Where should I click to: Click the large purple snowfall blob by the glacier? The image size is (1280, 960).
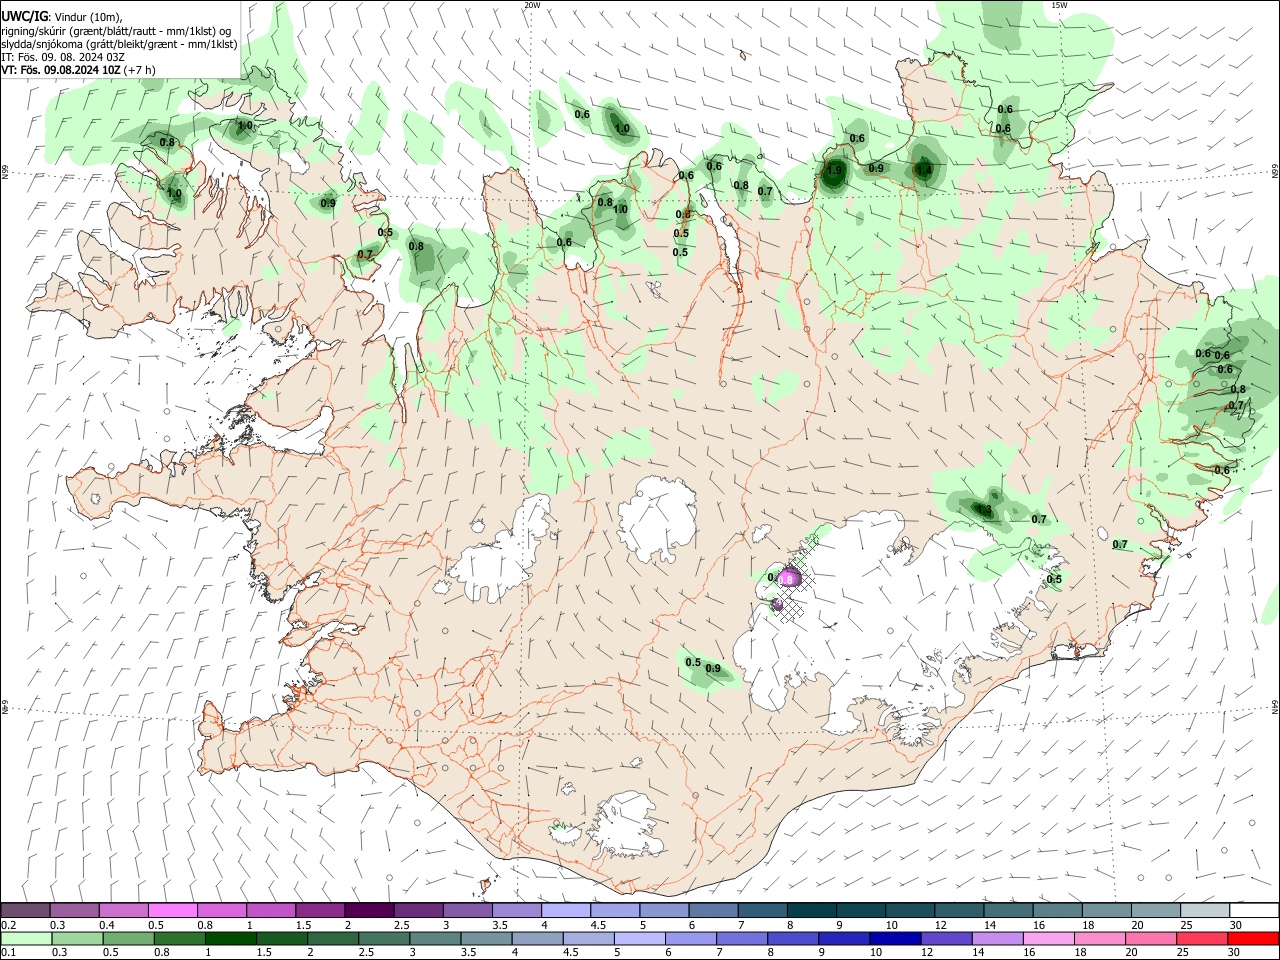point(789,577)
